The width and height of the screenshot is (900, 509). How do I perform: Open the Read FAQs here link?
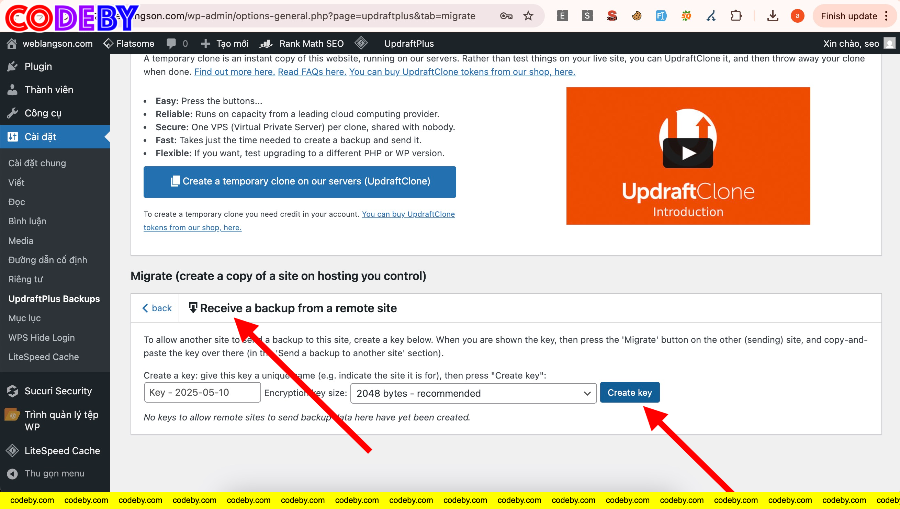coord(312,72)
